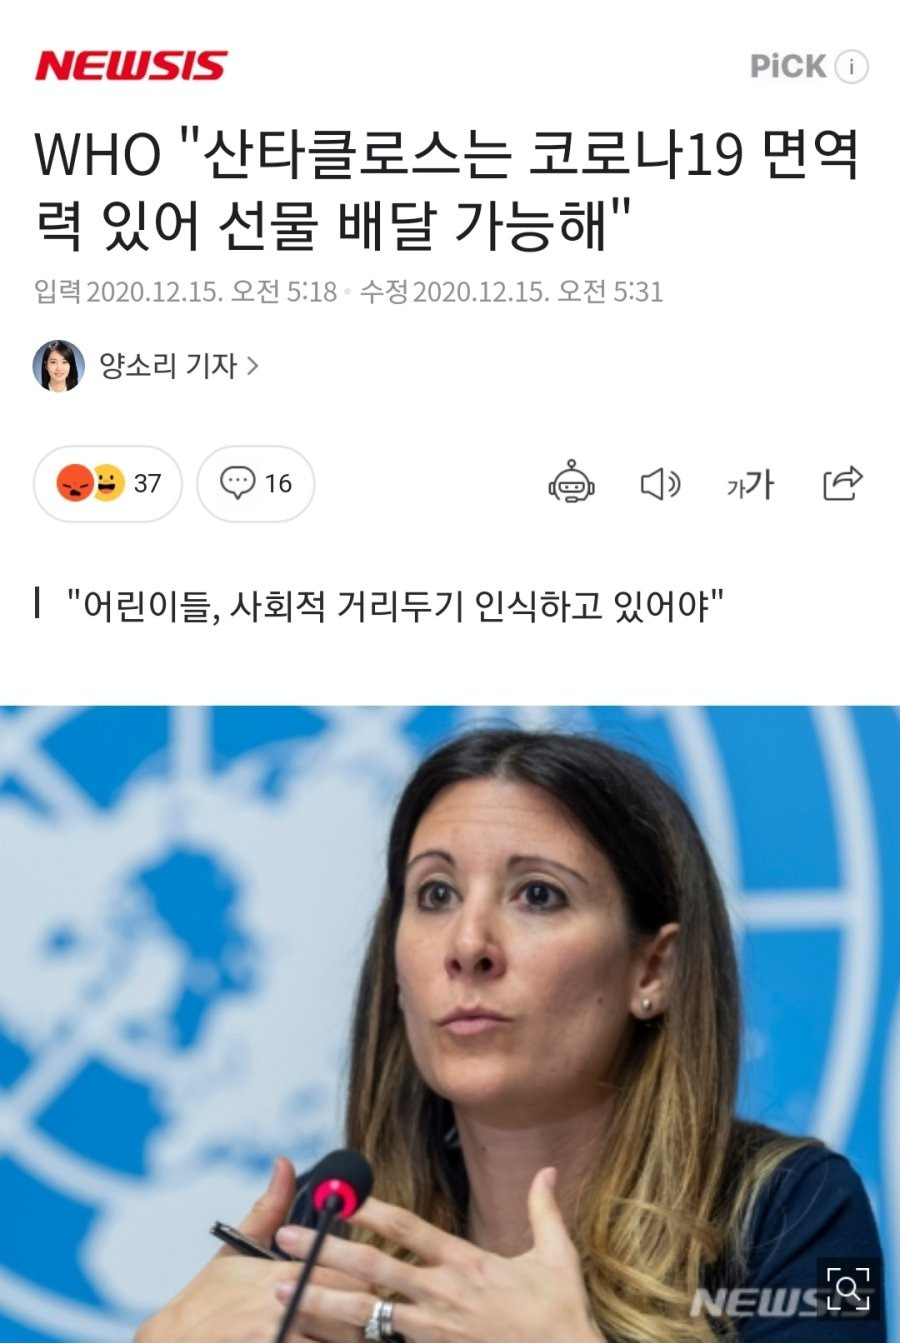The width and height of the screenshot is (900, 1343).
Task: Tap the subheading quote about 사회적 거리두기
Action: [395, 605]
